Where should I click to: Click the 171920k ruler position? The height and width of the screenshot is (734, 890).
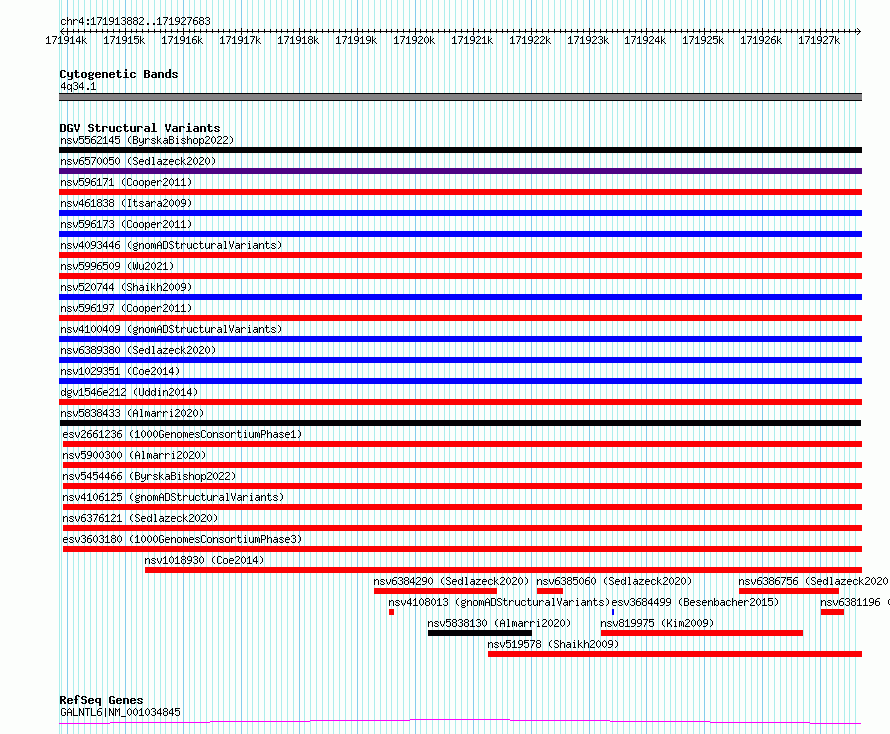click(x=414, y=40)
